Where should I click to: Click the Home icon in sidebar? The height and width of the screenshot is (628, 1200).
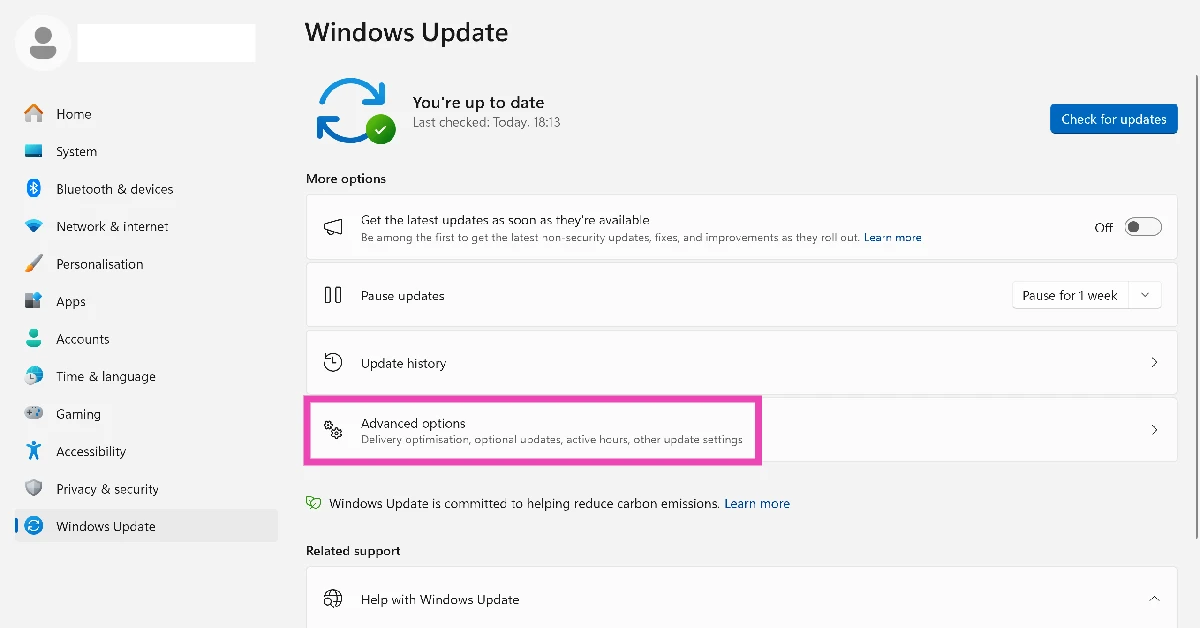tap(34, 114)
